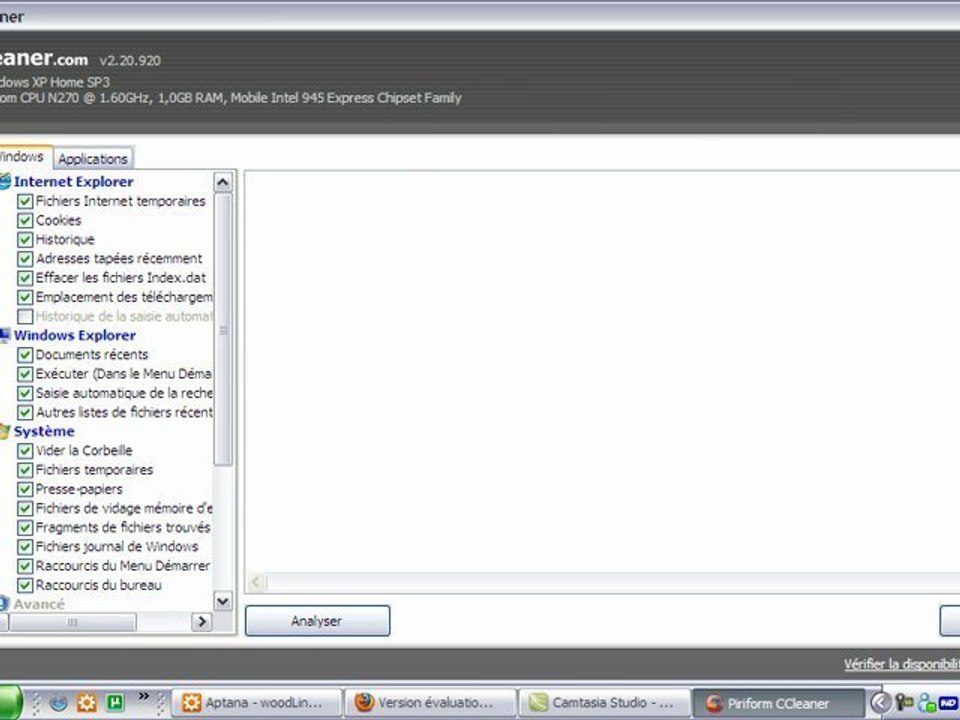The height and width of the screenshot is (720, 960).
Task: Uncheck Internet Explorer Historique
Action: tap(25, 239)
